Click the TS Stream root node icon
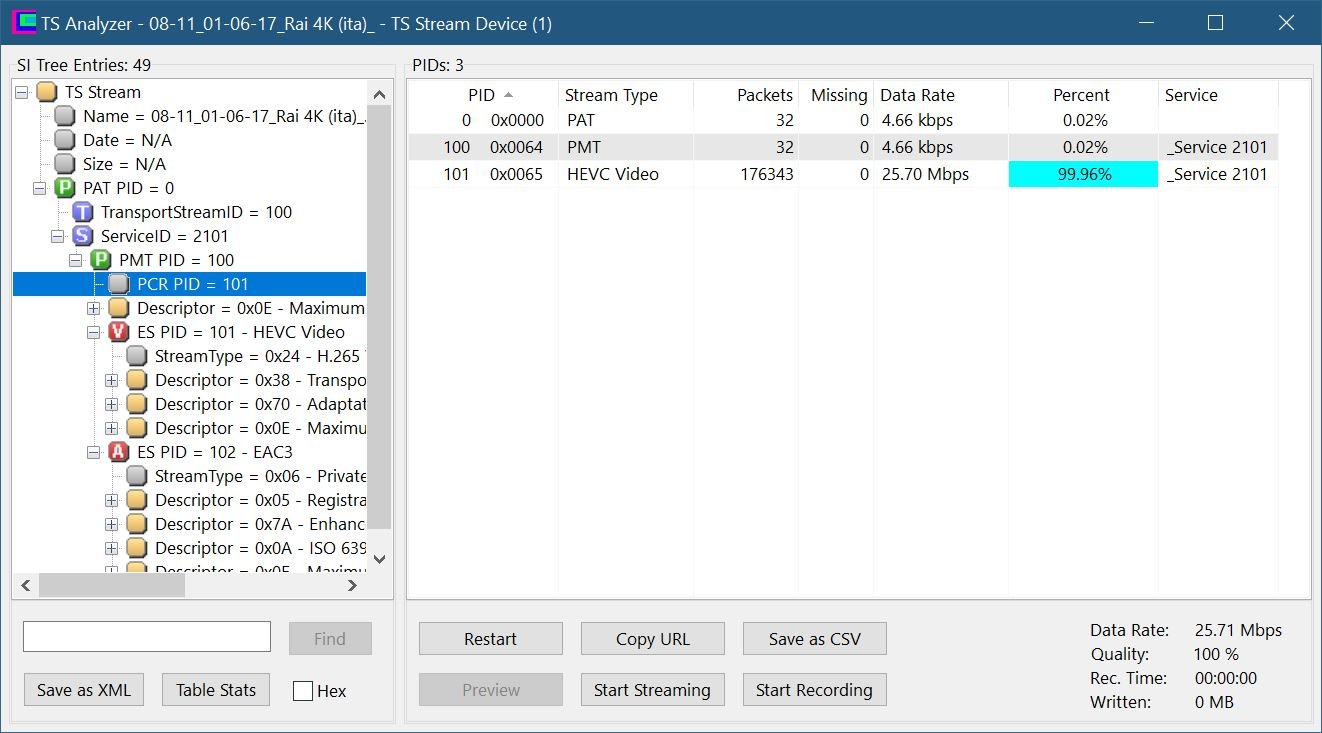Viewport: 1322px width, 733px height. 47,92
